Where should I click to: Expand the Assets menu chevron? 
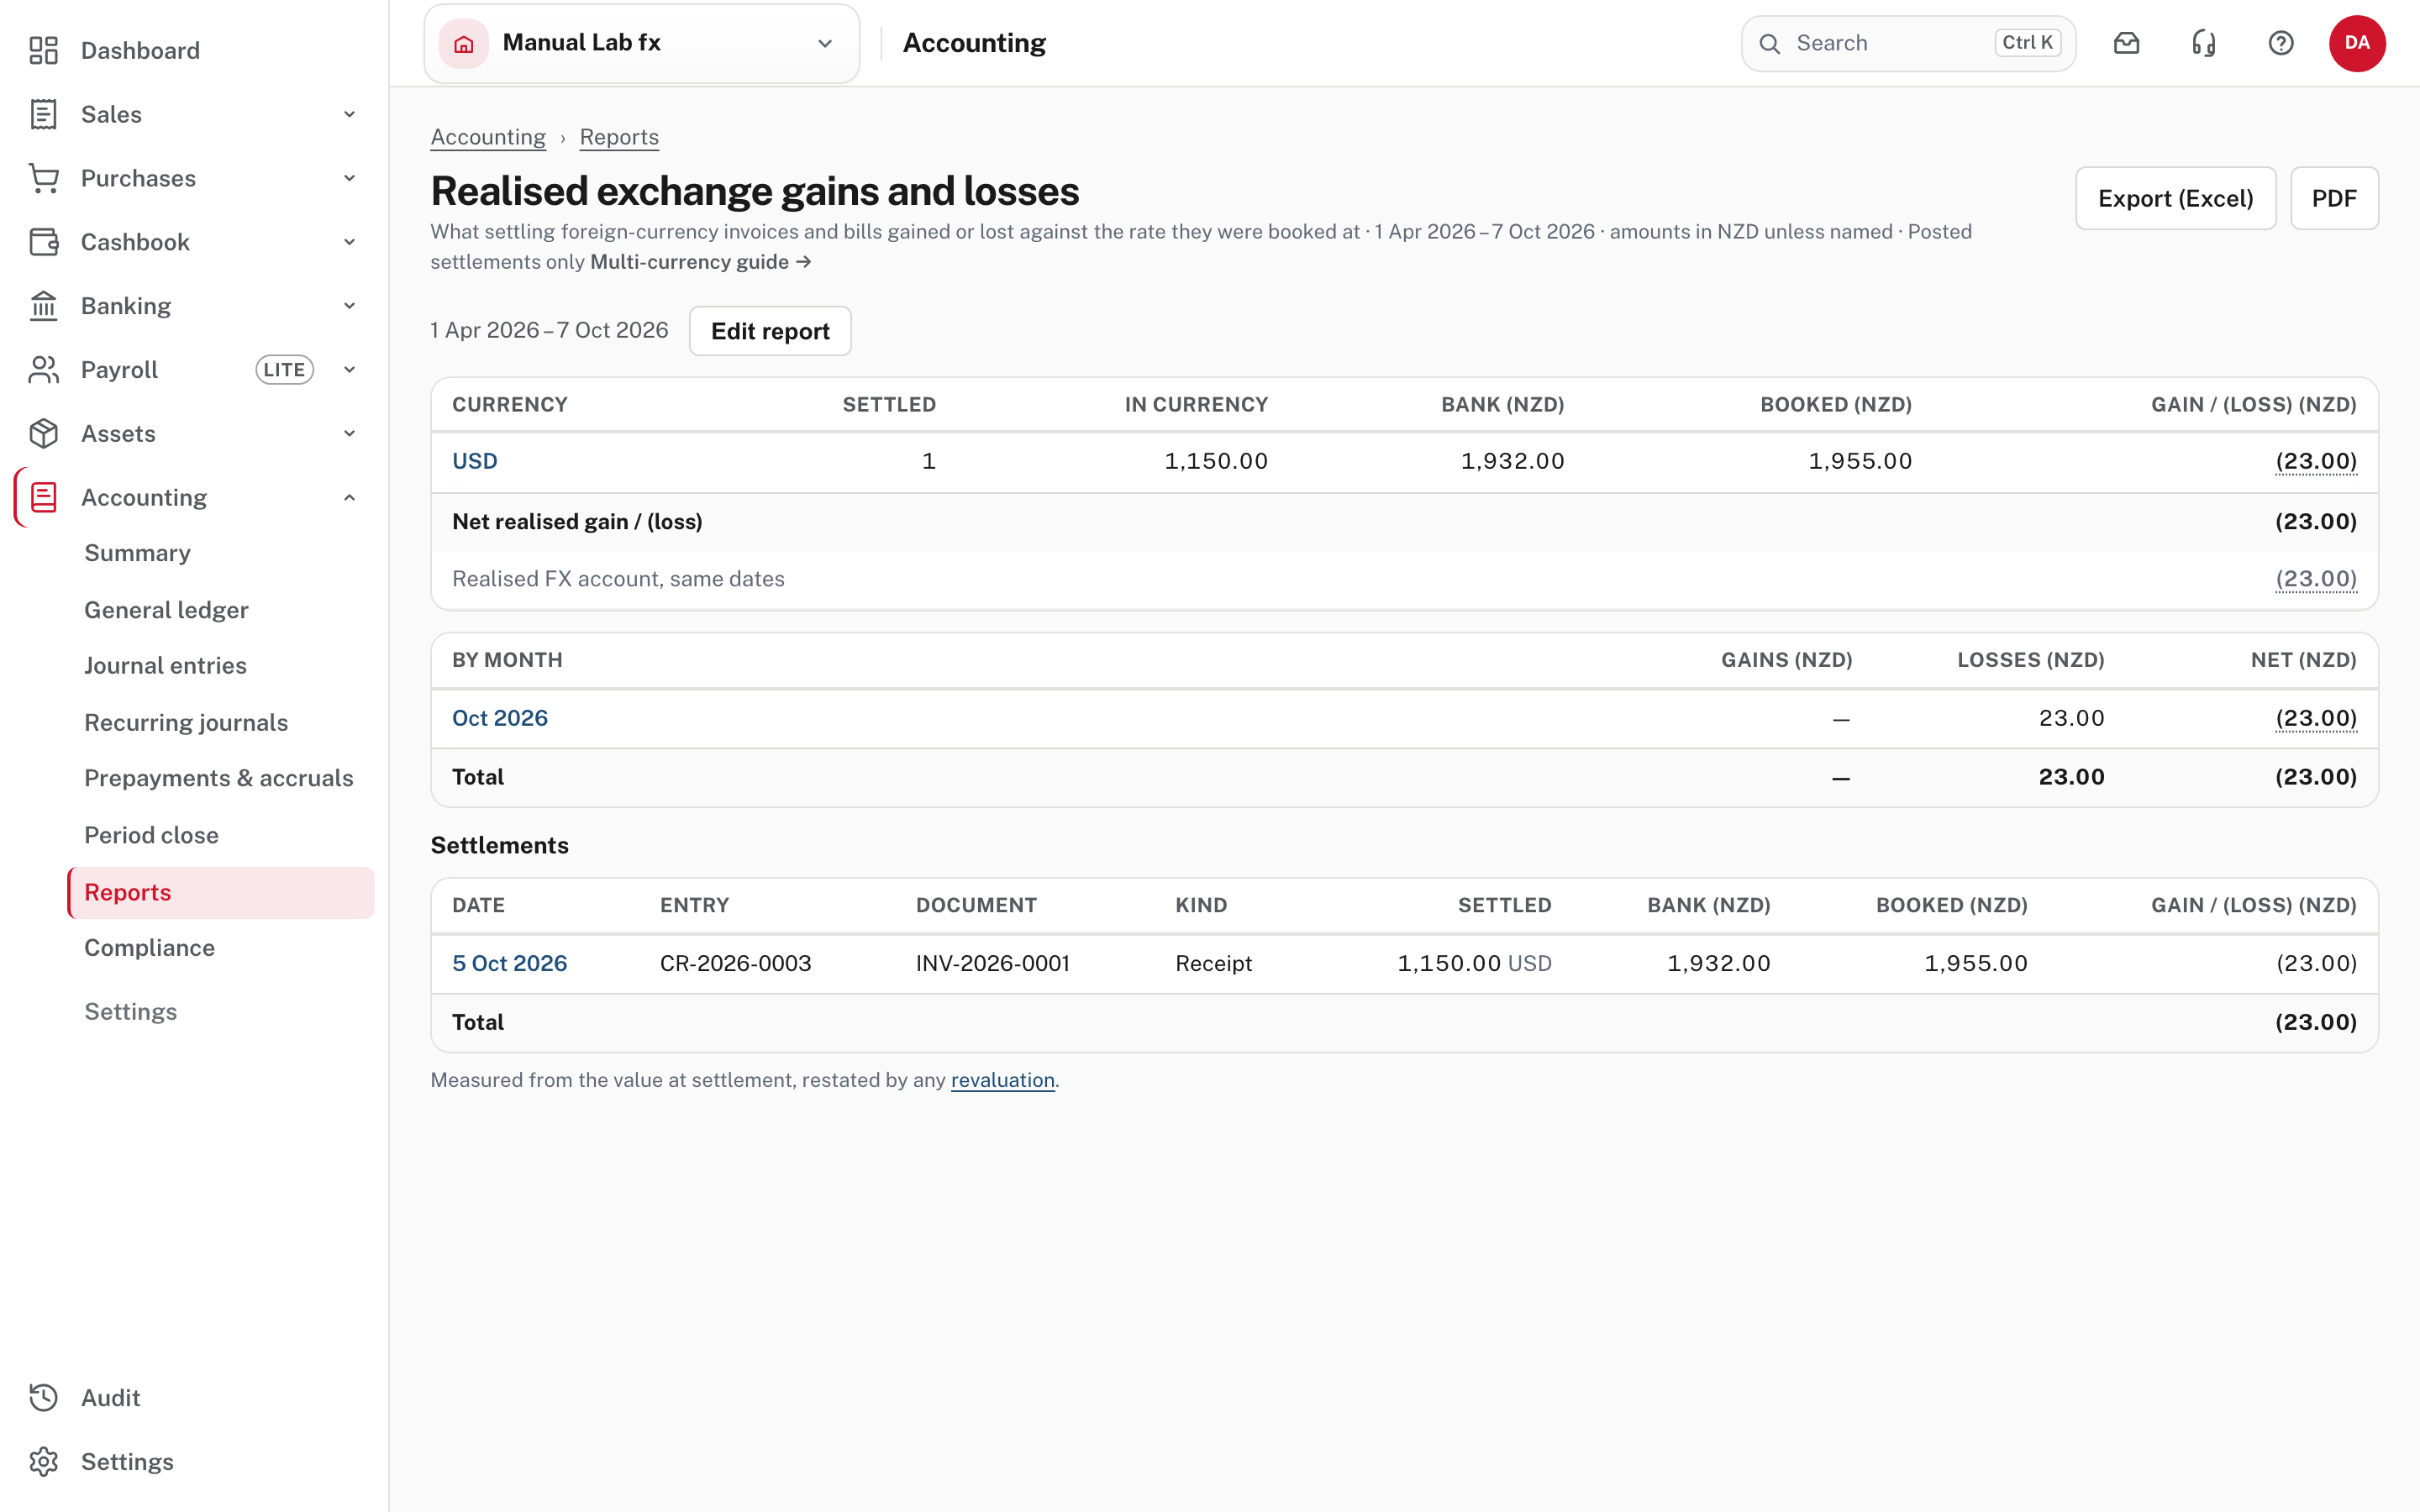coord(350,434)
